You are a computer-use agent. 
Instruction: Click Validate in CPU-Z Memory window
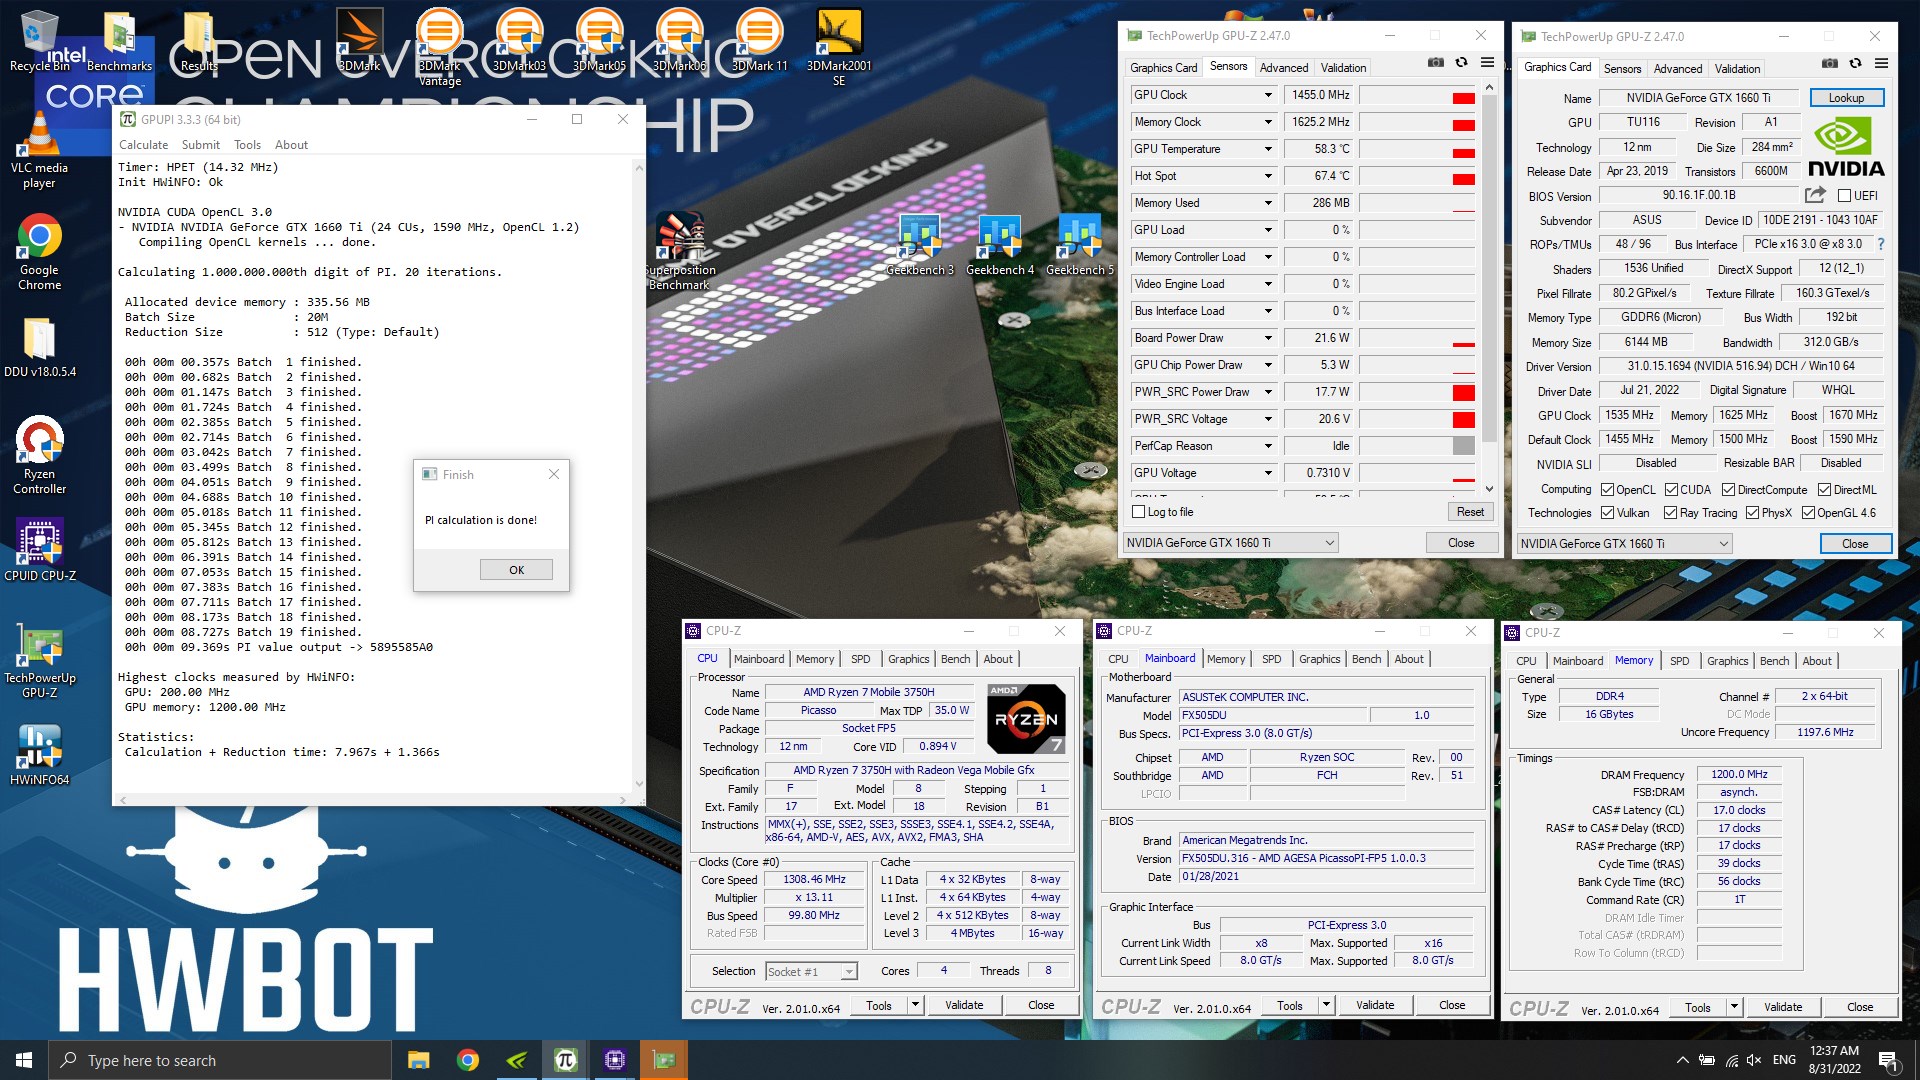point(1782,1007)
